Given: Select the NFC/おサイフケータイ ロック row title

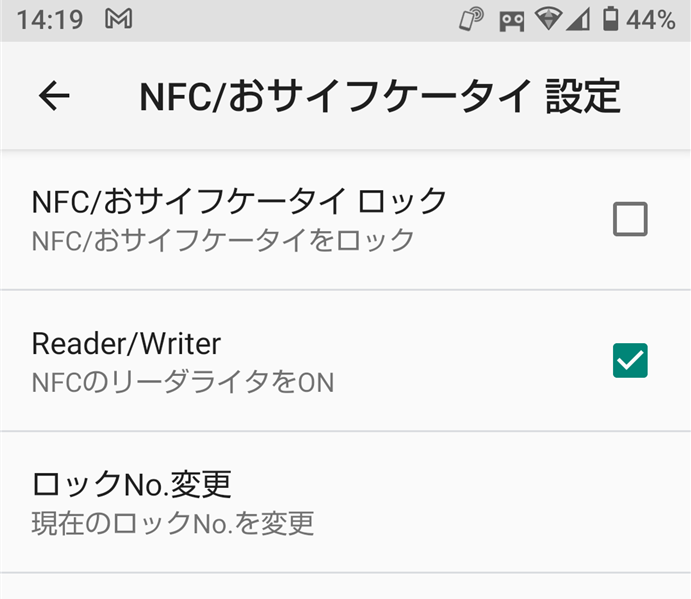Looking at the screenshot, I should coord(239,201).
